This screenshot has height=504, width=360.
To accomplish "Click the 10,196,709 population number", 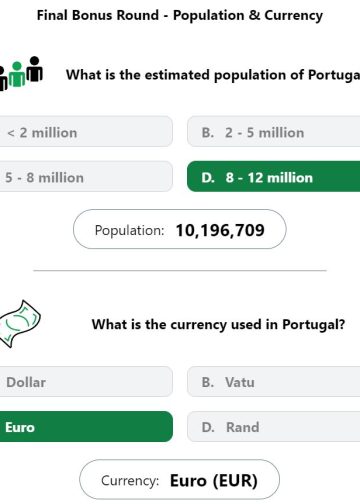I will 220,230.
